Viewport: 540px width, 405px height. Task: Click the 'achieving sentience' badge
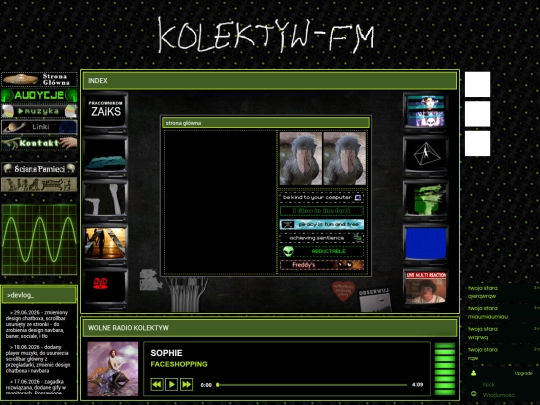click(x=322, y=238)
